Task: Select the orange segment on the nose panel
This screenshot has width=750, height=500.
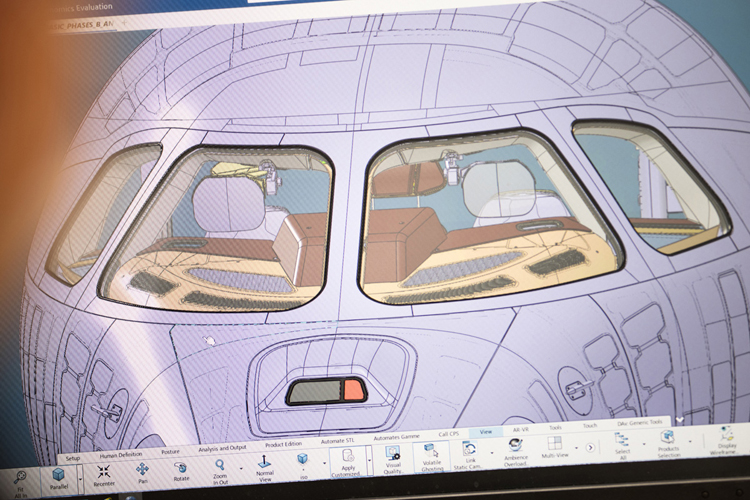Action: click(x=353, y=390)
